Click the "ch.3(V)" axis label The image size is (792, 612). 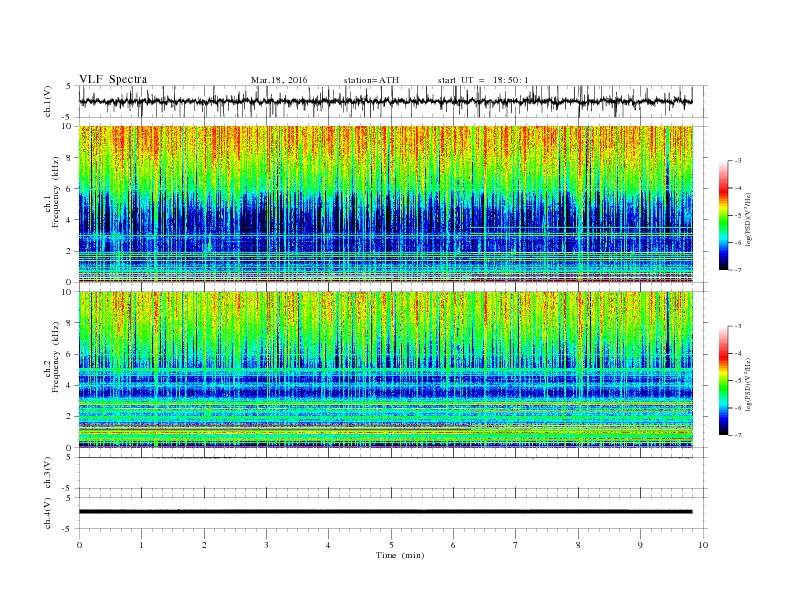tap(47, 473)
